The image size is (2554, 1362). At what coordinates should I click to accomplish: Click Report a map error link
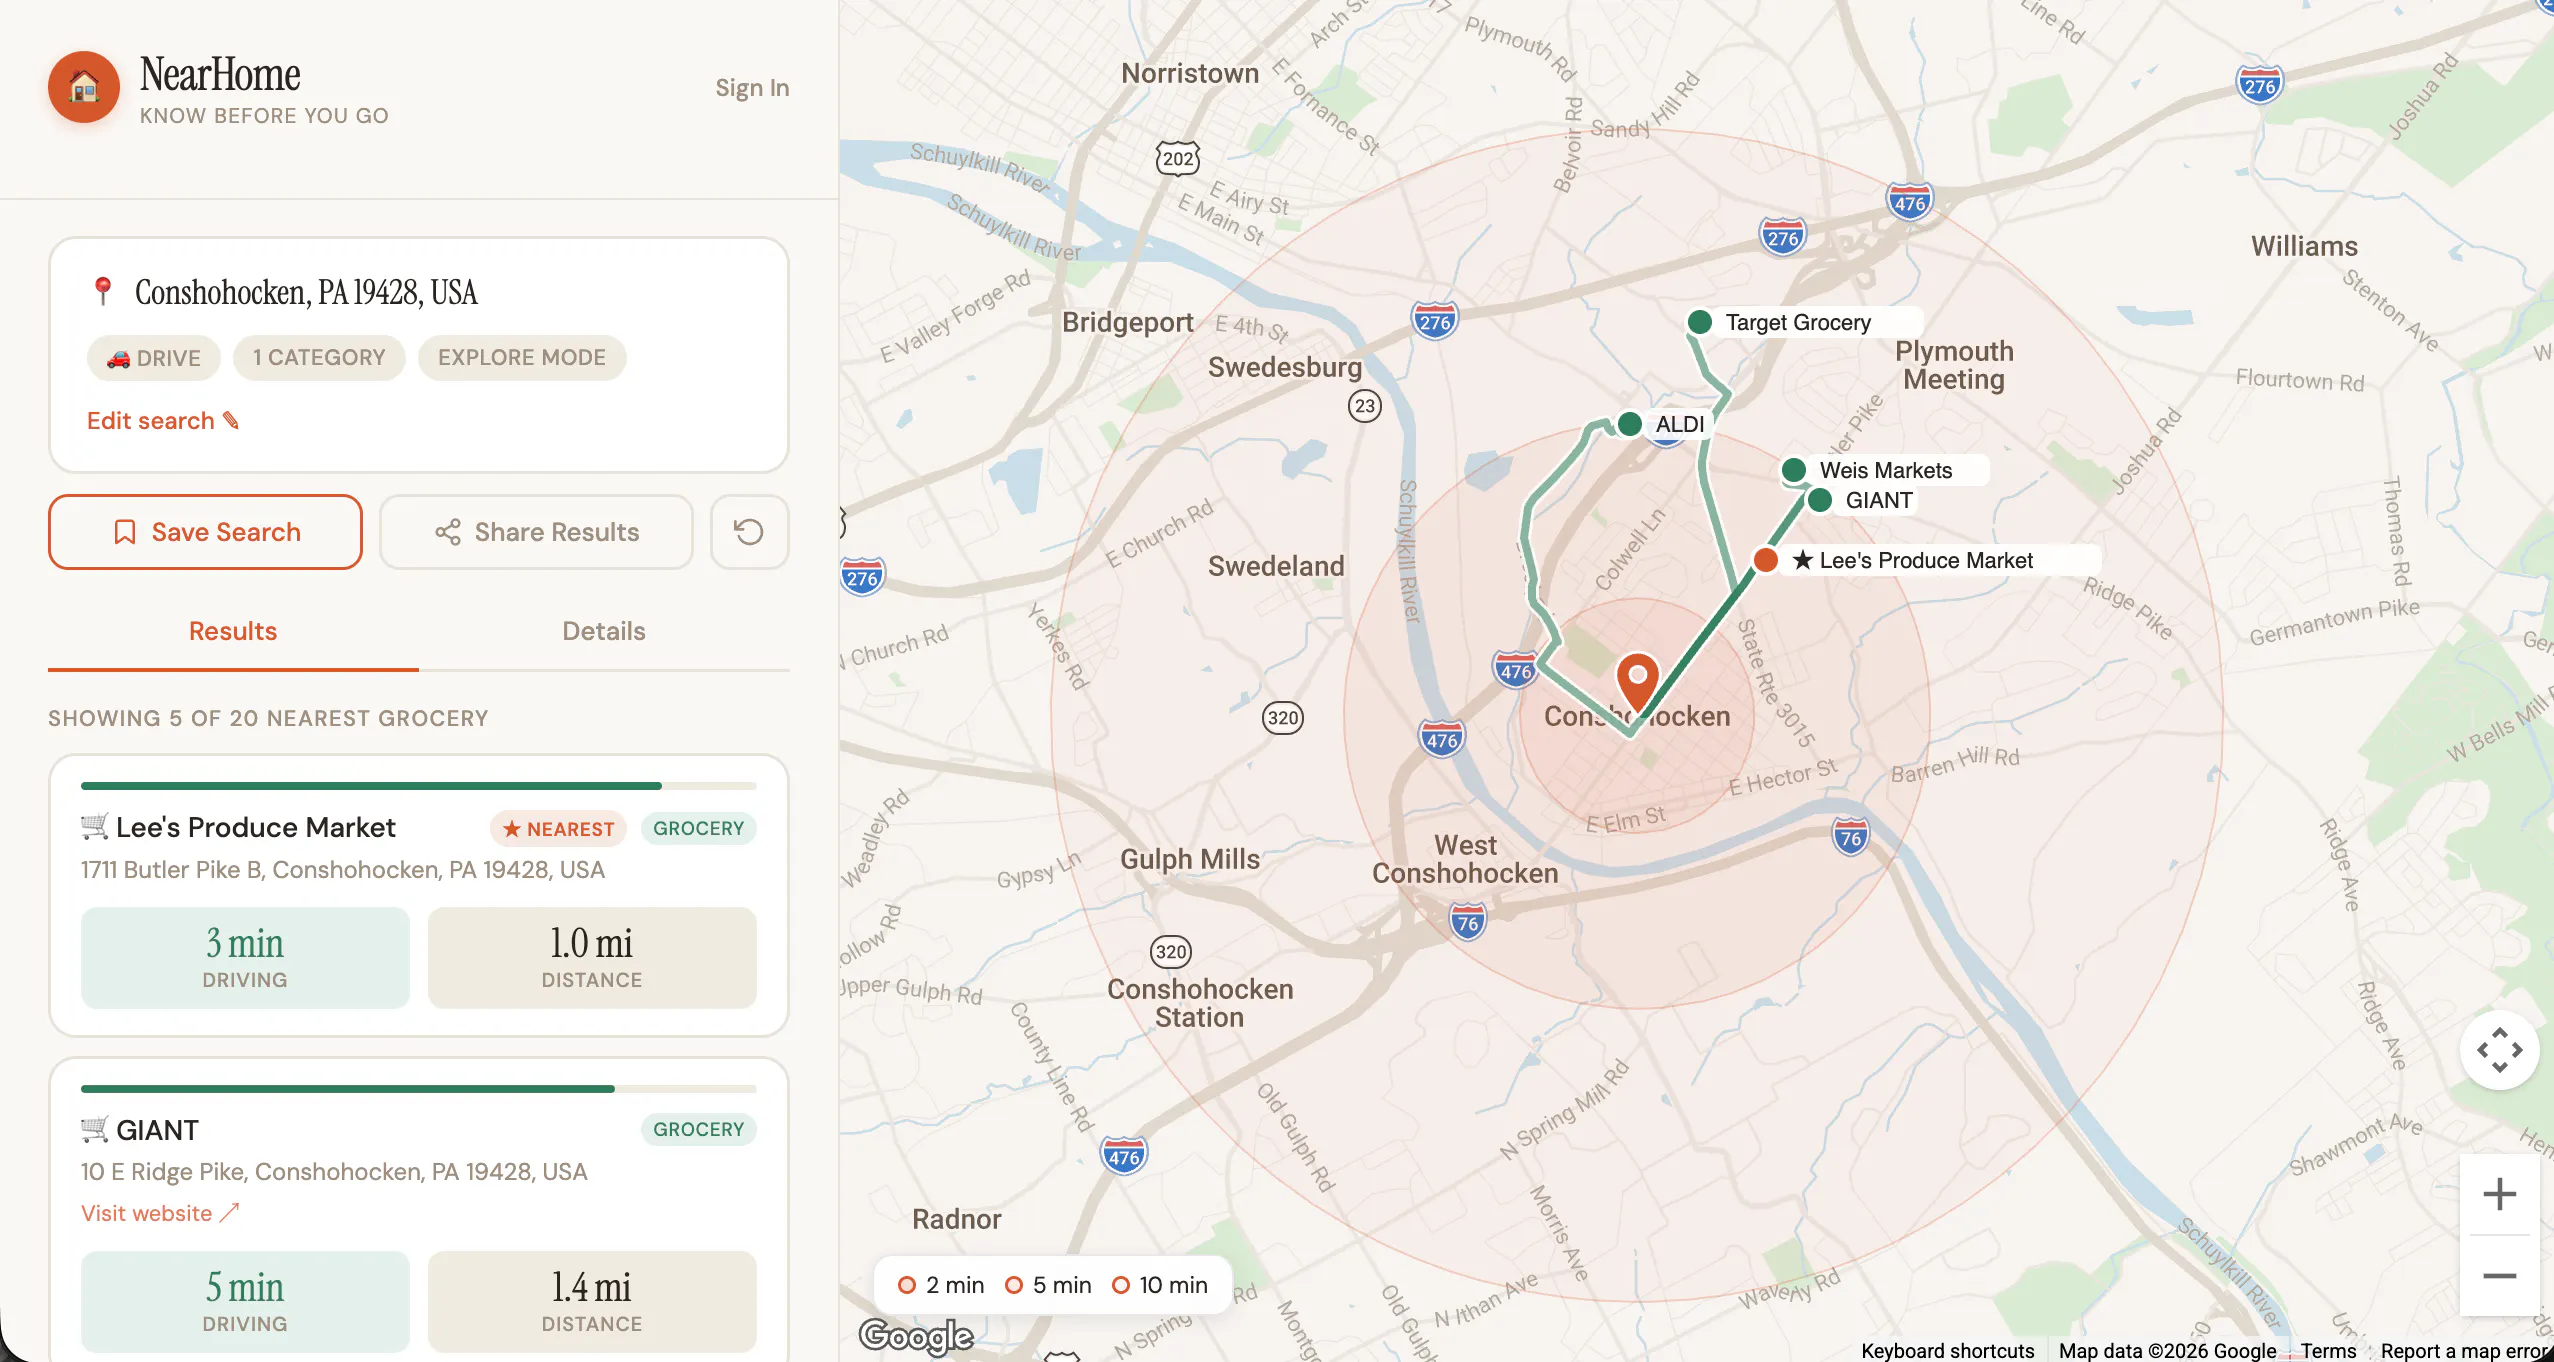point(2466,1350)
